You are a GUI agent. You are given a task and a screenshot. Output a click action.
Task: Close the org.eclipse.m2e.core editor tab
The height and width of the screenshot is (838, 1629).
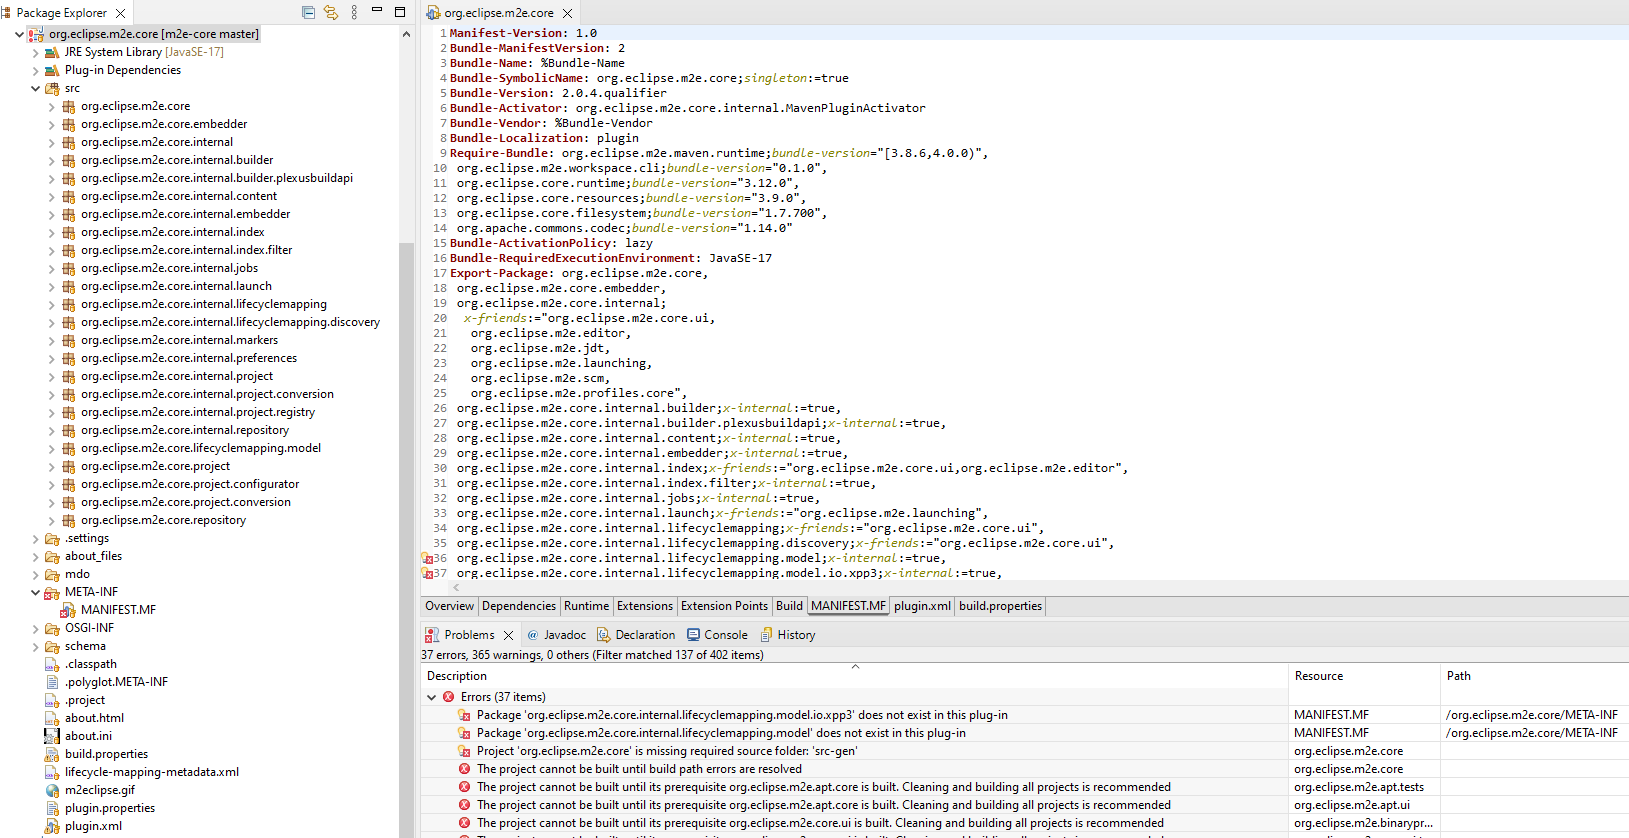click(x=568, y=13)
